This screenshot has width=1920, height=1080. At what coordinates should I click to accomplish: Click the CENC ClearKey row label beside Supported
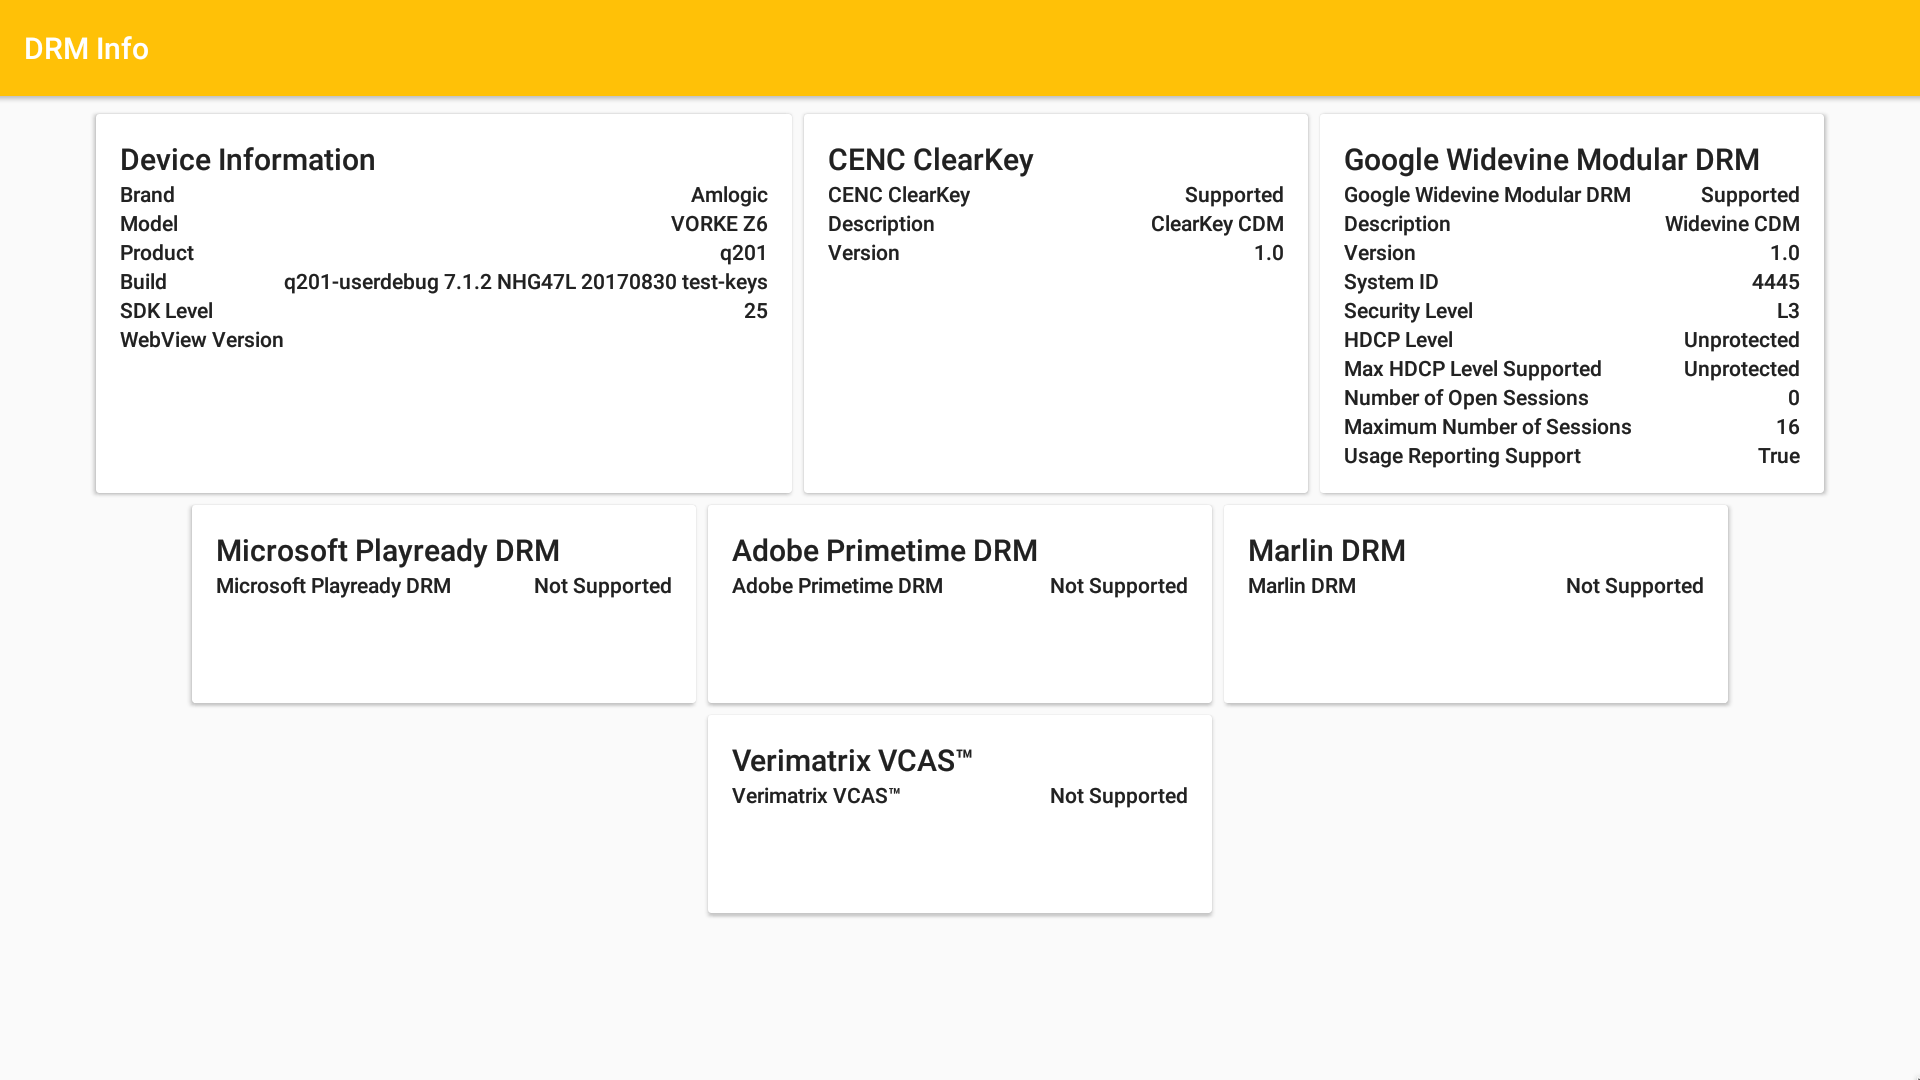[899, 195]
